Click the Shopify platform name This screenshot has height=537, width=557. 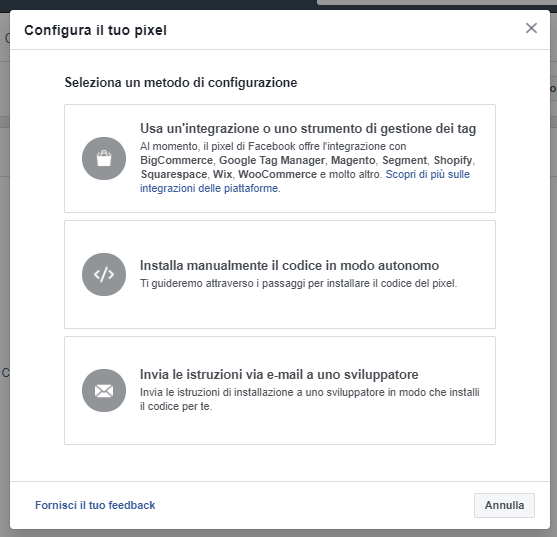coord(453,160)
